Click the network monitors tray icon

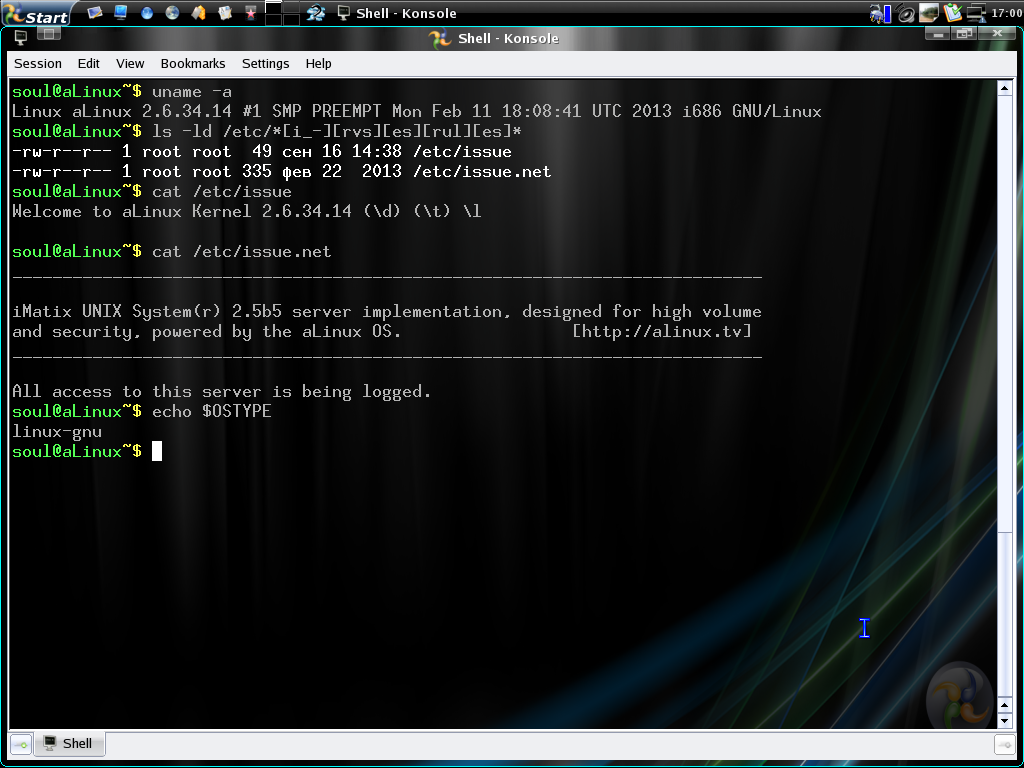tap(976, 13)
